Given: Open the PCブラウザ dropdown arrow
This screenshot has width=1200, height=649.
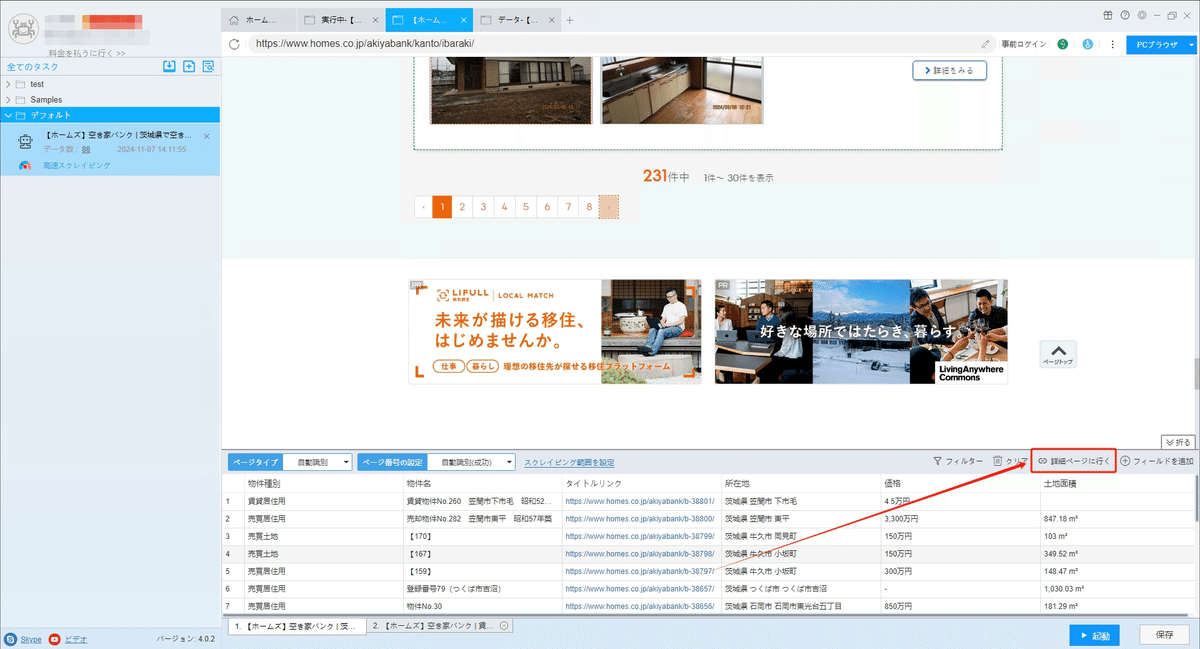Looking at the screenshot, I should [x=1191, y=44].
